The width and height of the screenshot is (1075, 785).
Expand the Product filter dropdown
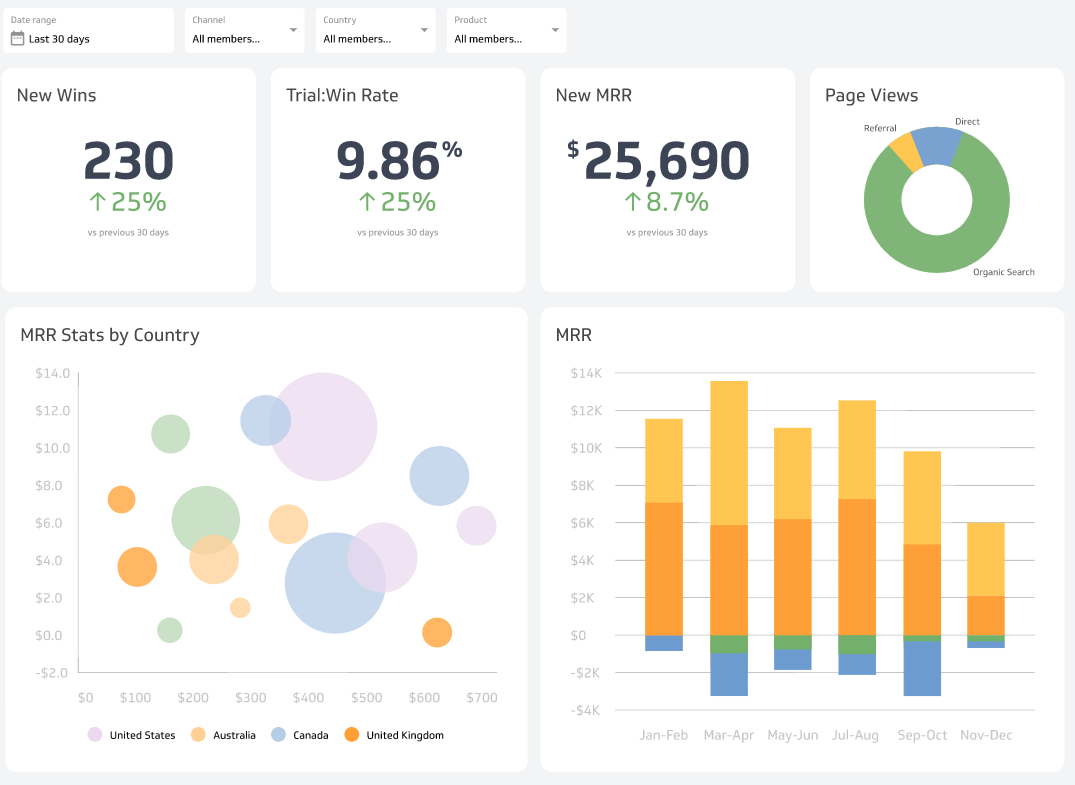[x=507, y=31]
